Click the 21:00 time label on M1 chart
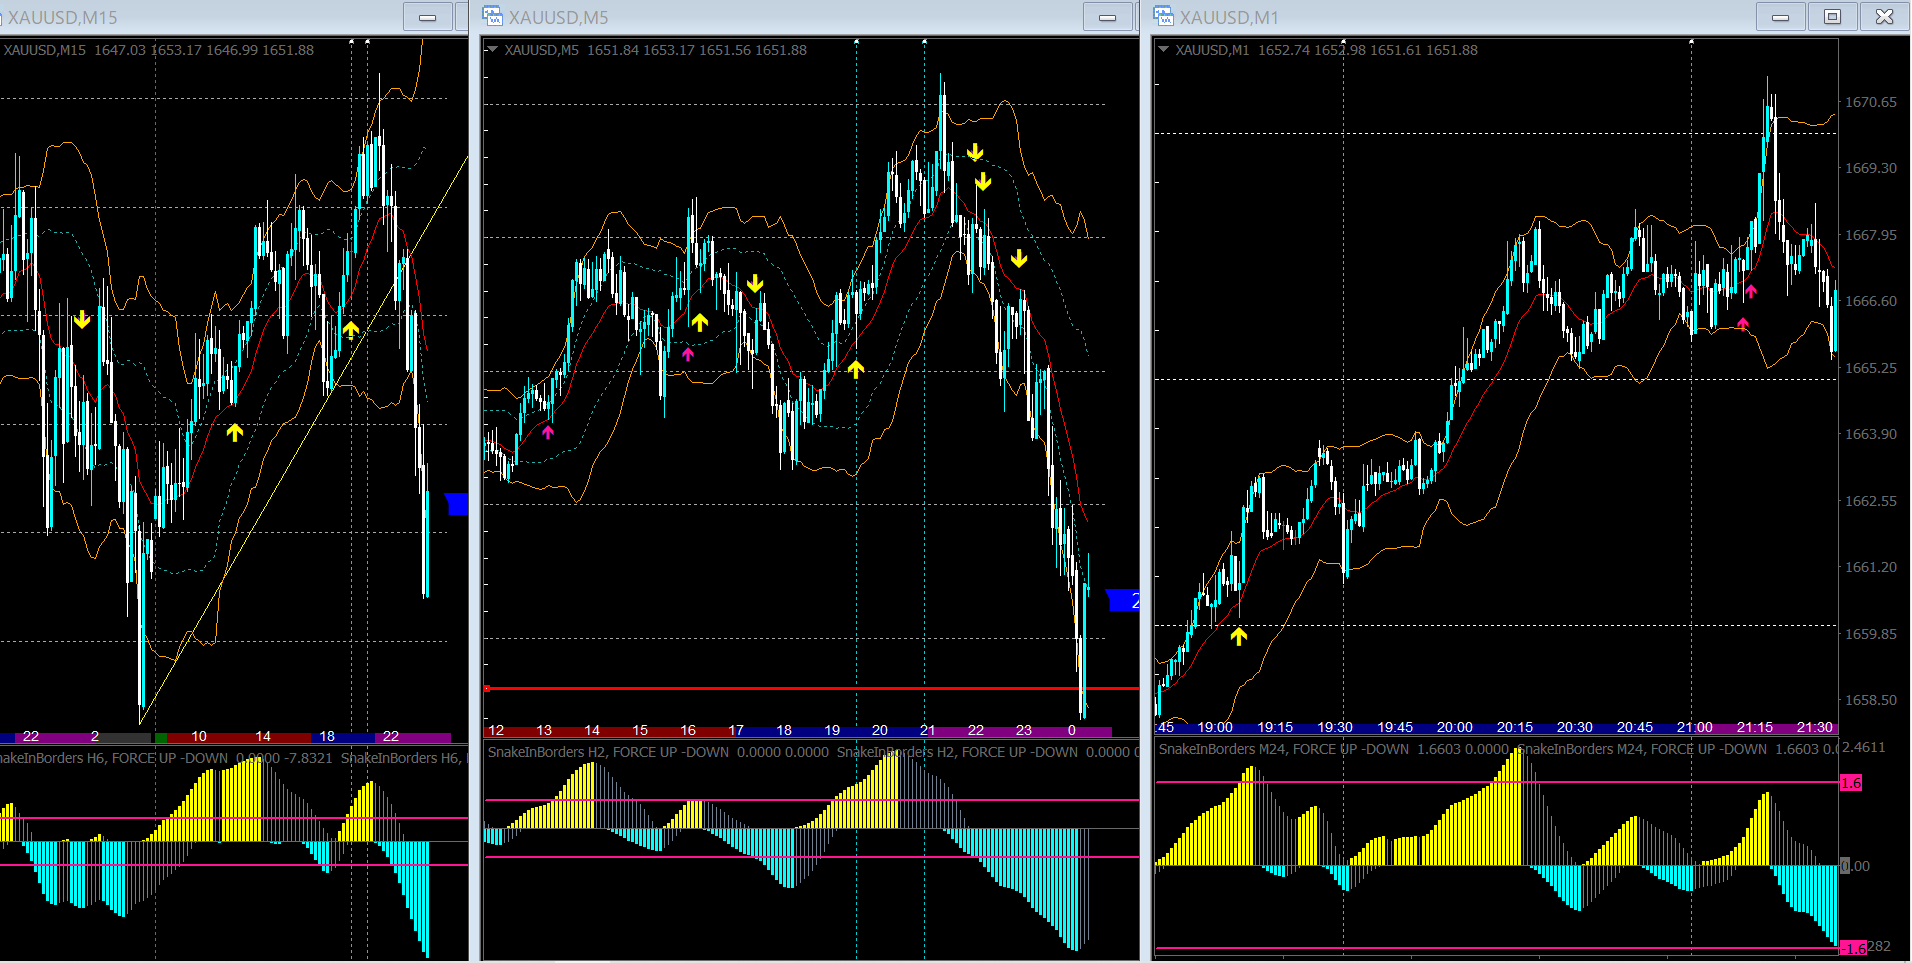1912x963 pixels. pos(1695,727)
